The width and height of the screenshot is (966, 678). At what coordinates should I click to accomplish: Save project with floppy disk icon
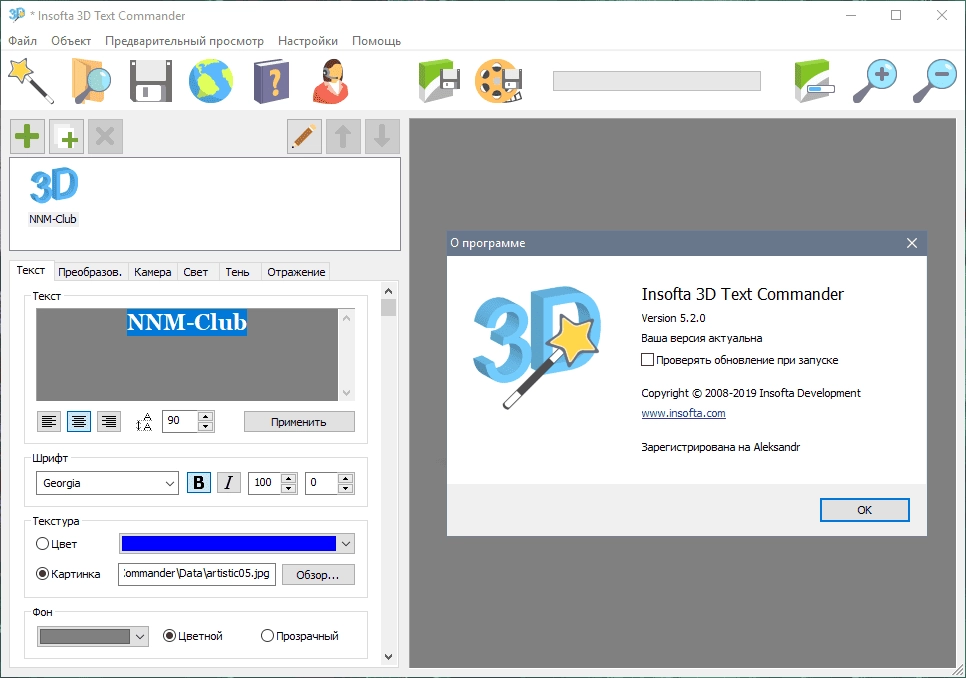pos(150,81)
